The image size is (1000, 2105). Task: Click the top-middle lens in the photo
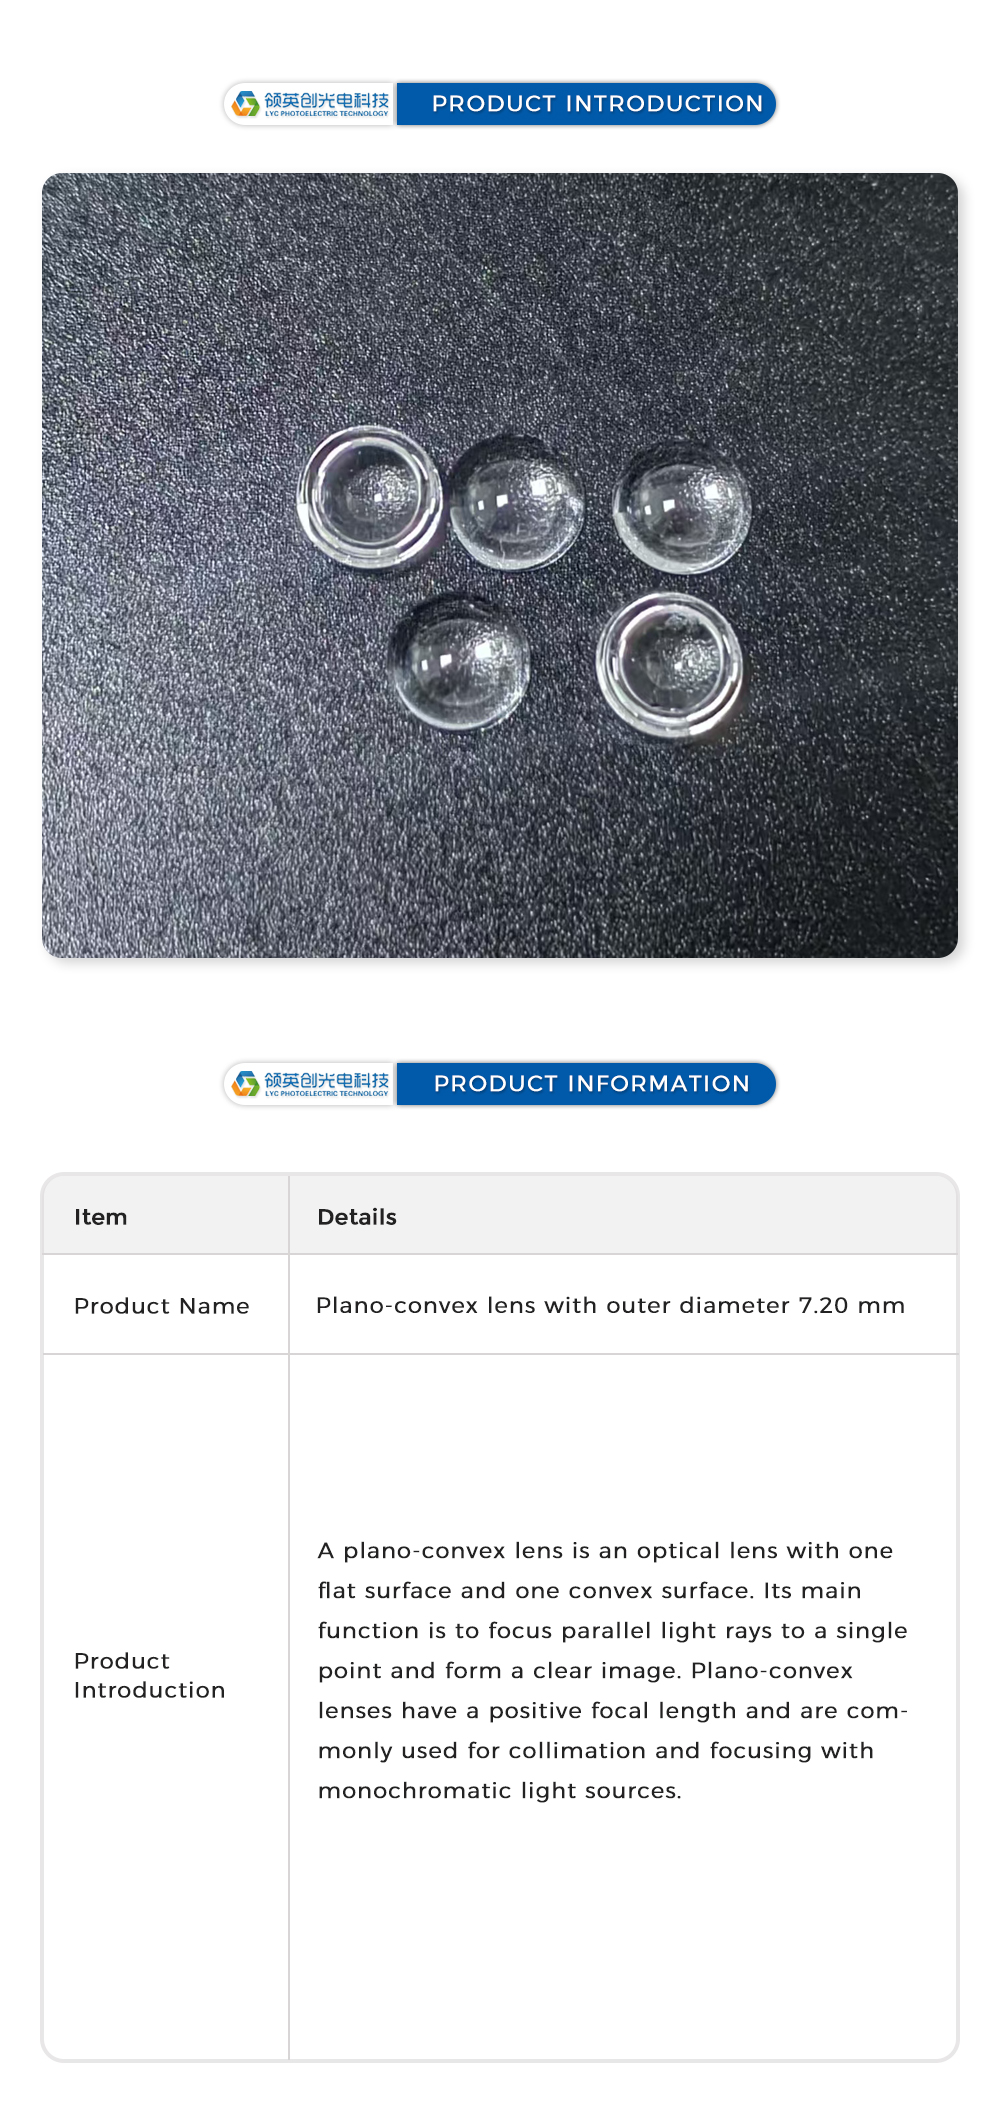(x=516, y=505)
